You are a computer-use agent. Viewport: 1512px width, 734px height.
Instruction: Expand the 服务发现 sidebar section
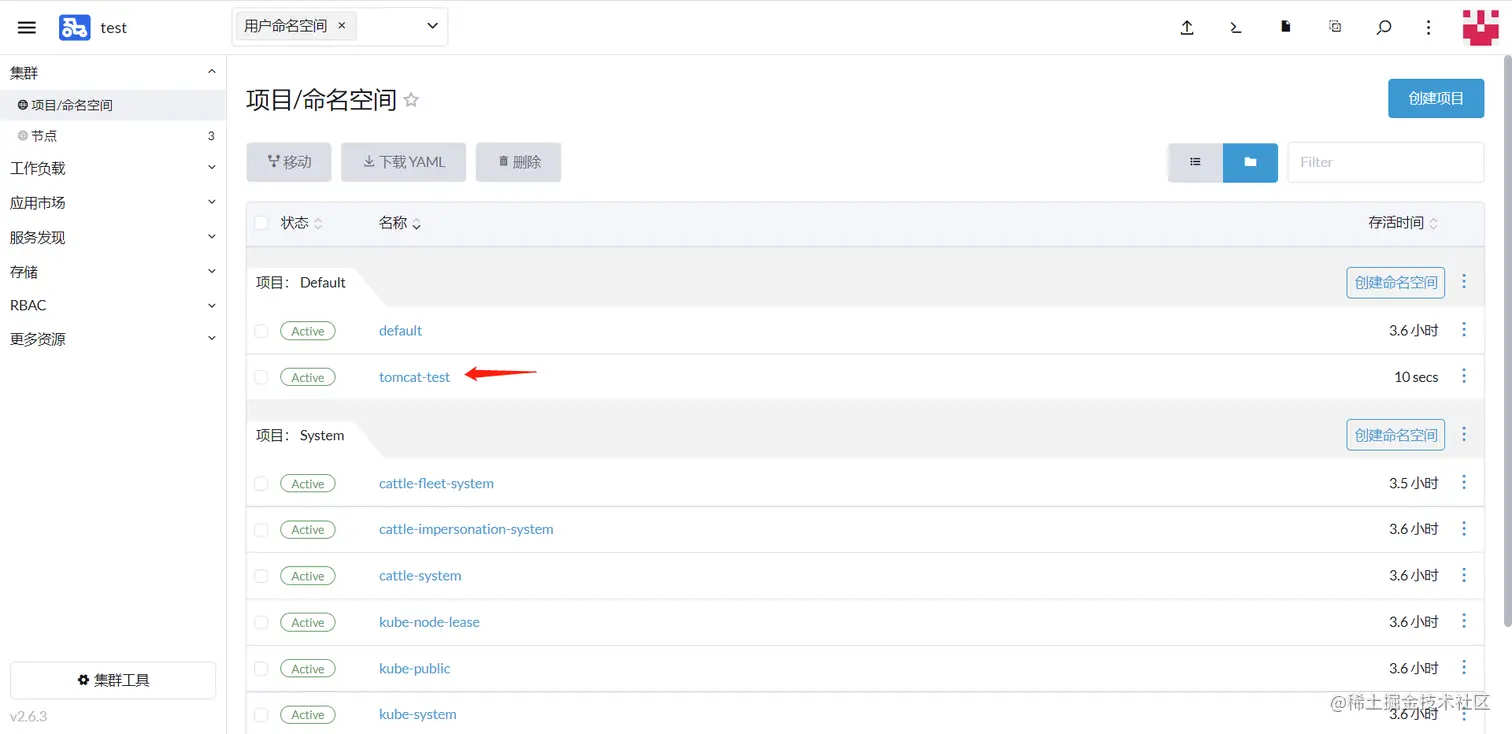(211, 237)
